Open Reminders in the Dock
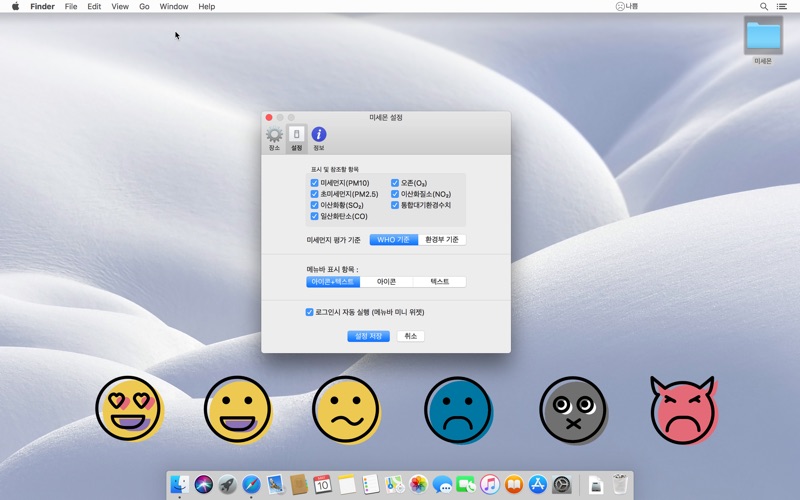This screenshot has width=800, height=500. (370, 484)
